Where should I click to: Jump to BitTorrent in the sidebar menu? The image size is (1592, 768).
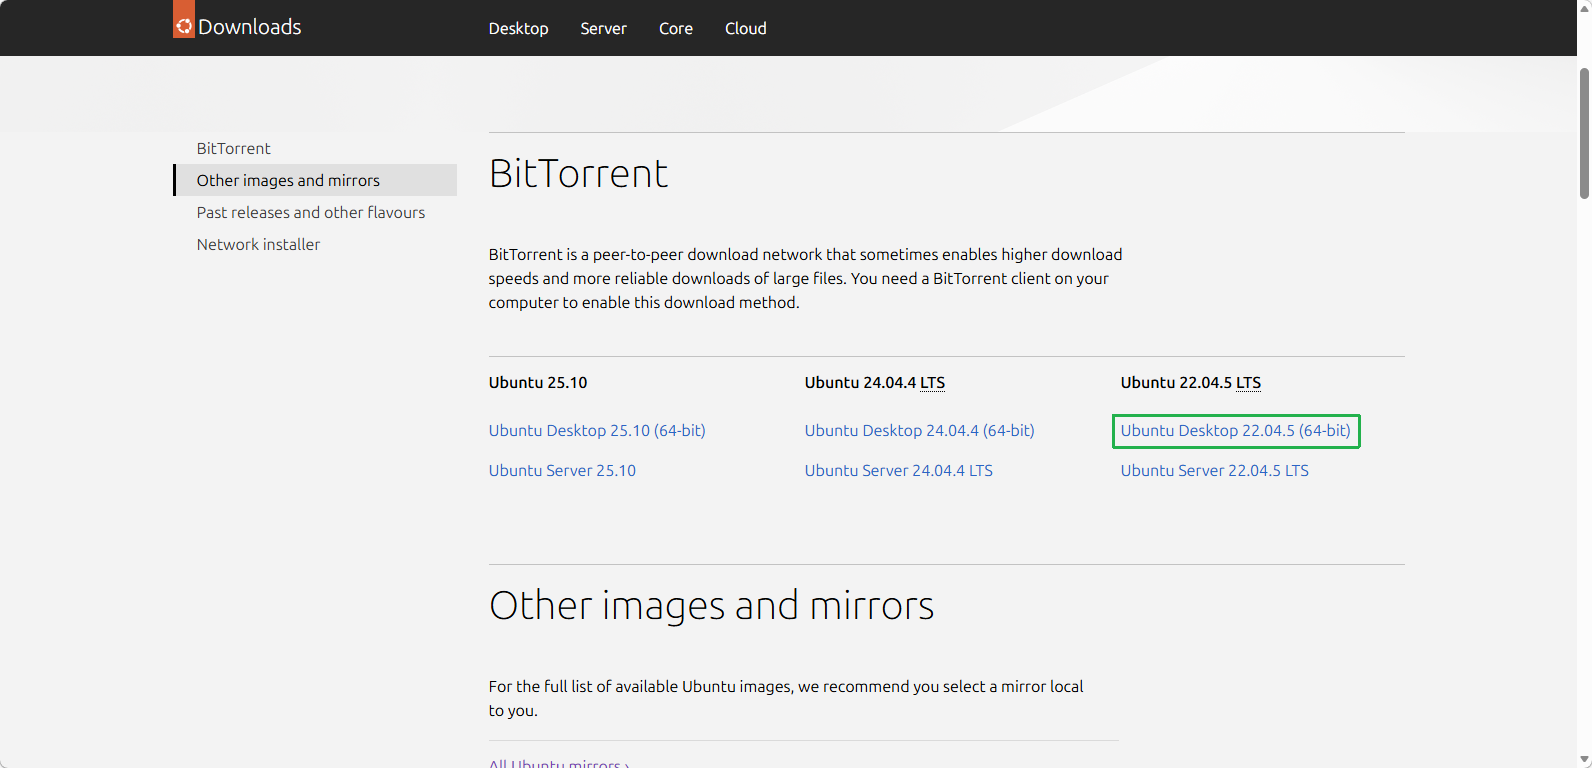[x=234, y=148]
